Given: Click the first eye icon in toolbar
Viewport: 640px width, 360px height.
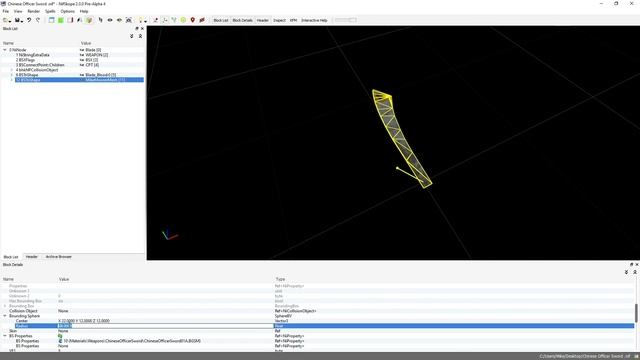Looking at the screenshot, I should point(110,20).
